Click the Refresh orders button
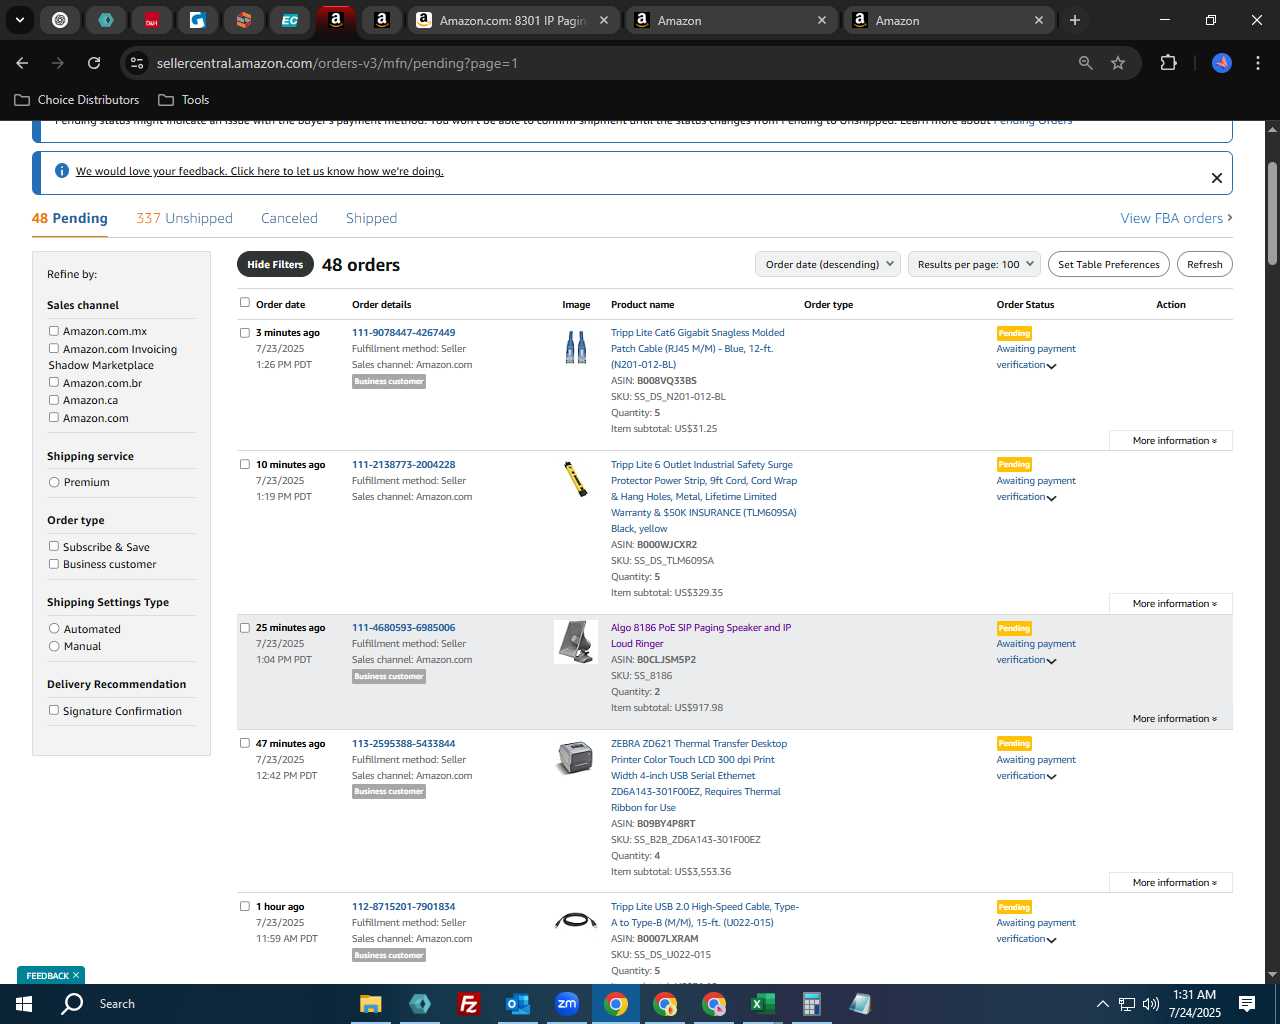Screen dimensions: 1280x1024 pyautogui.click(x=1205, y=264)
